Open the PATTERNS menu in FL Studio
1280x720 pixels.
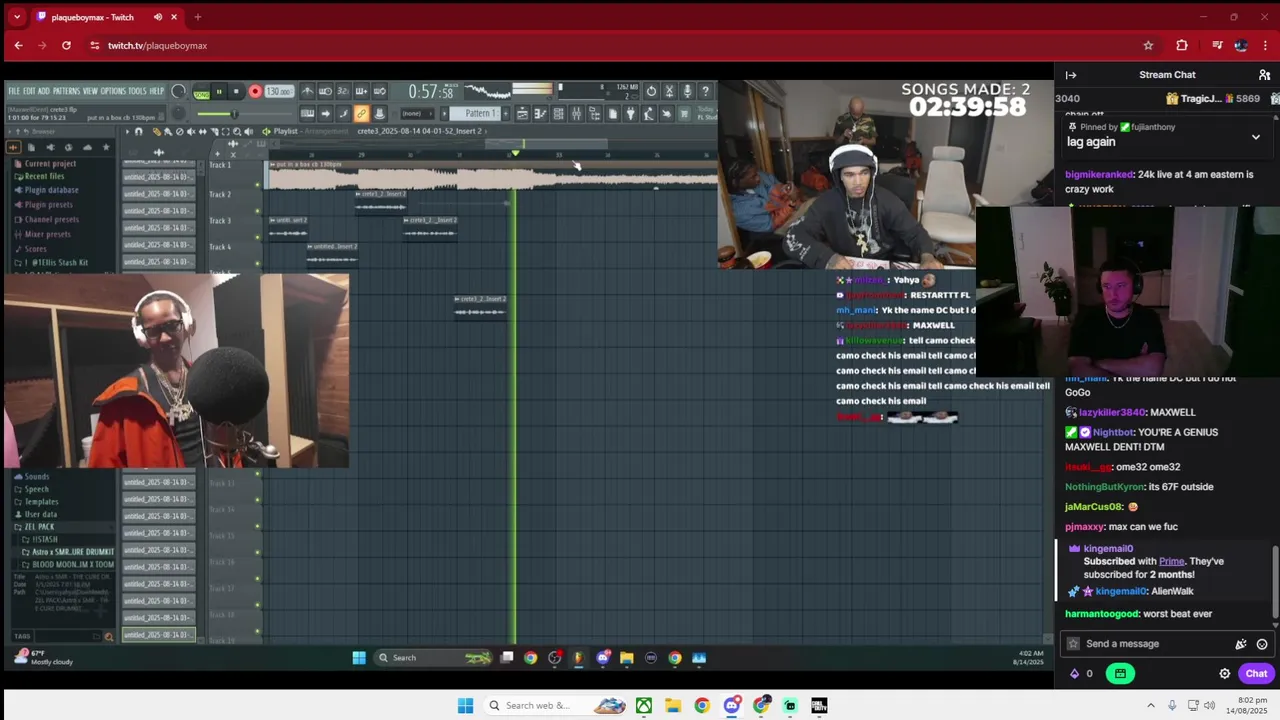[67, 91]
